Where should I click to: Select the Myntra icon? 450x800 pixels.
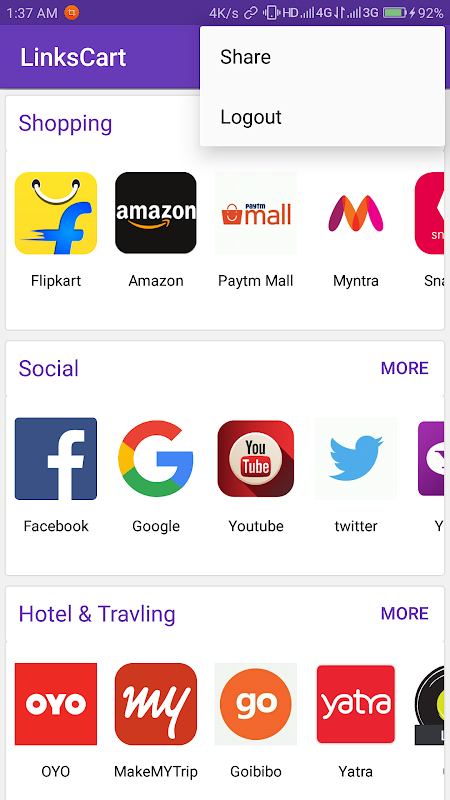pos(356,213)
